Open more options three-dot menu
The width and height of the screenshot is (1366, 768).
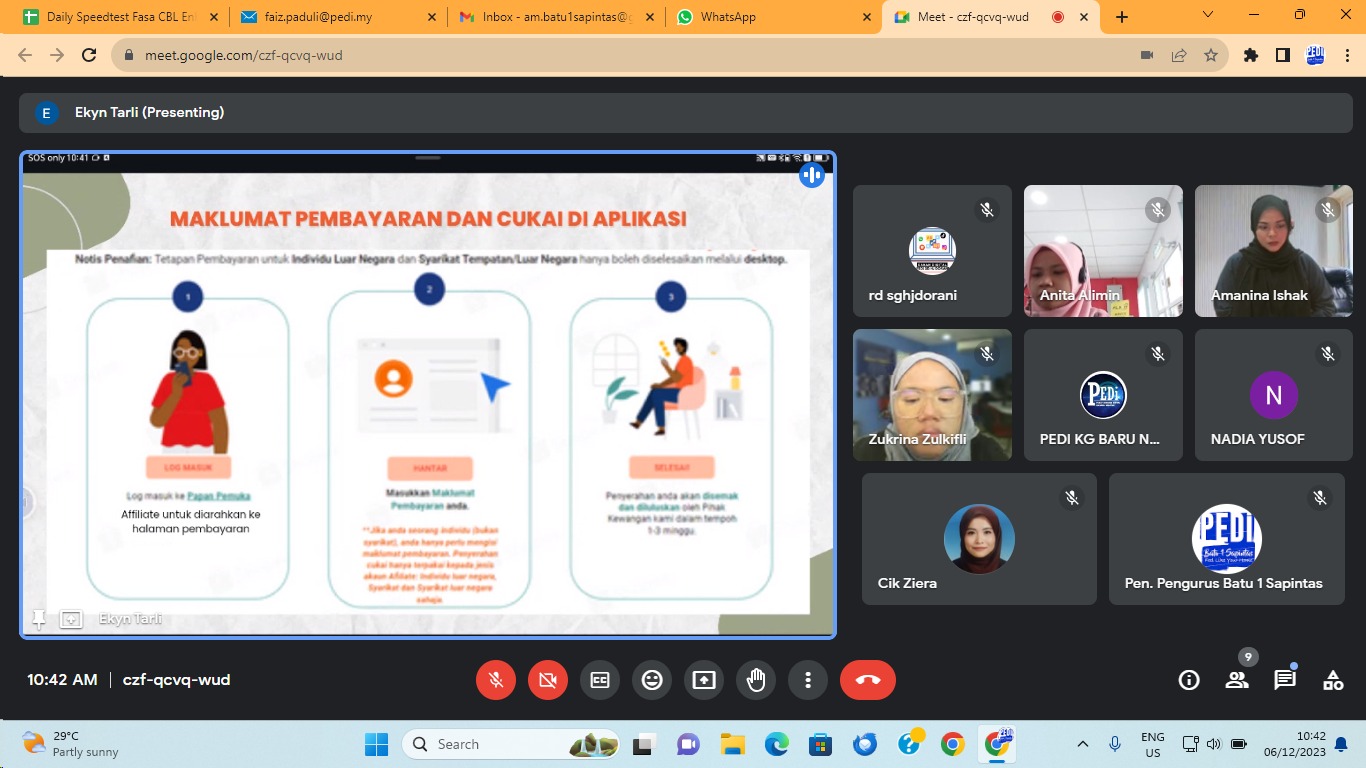point(808,680)
